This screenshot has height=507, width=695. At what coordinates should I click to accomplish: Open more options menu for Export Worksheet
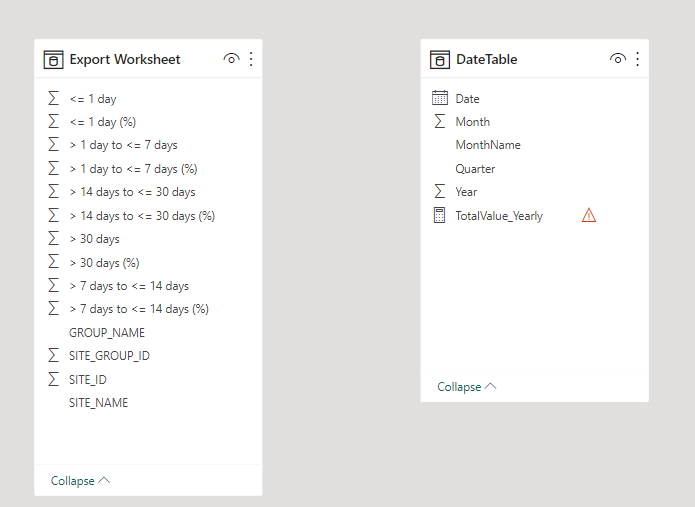[251, 59]
